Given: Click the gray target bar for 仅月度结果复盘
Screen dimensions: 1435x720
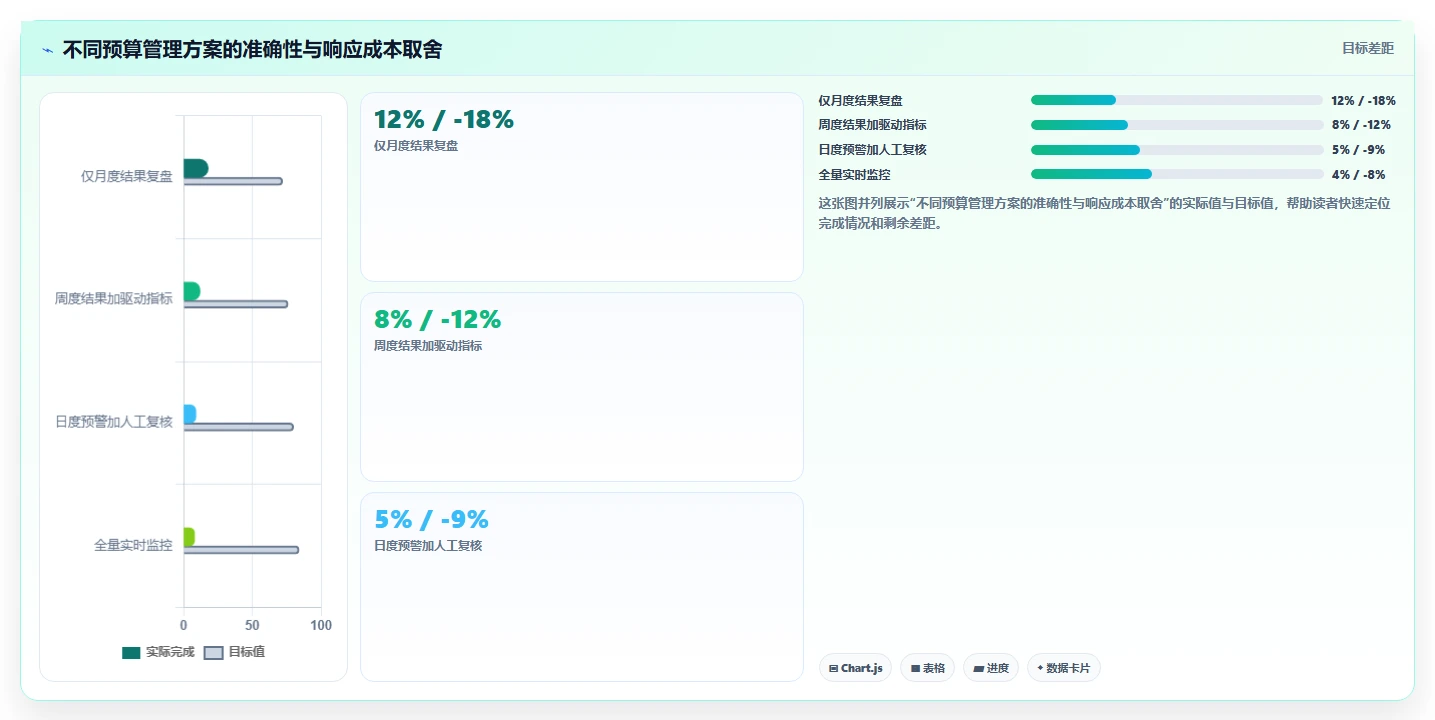Looking at the screenshot, I should pyautogui.click(x=232, y=181).
